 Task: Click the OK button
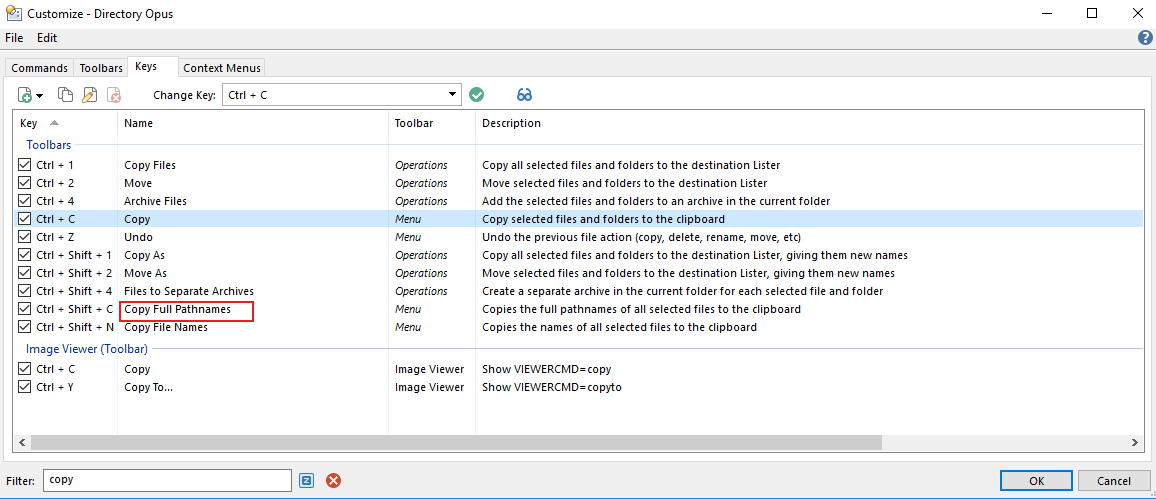click(x=1037, y=481)
